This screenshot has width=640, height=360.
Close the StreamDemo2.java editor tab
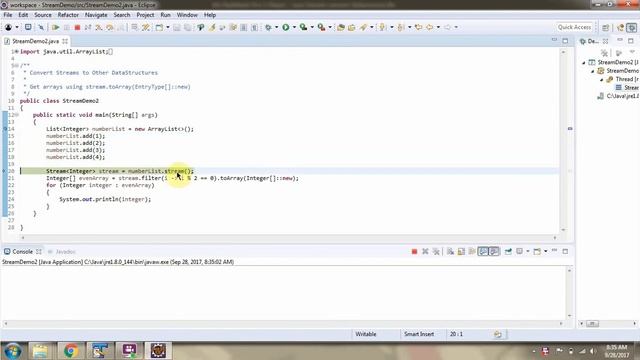pos(65,41)
